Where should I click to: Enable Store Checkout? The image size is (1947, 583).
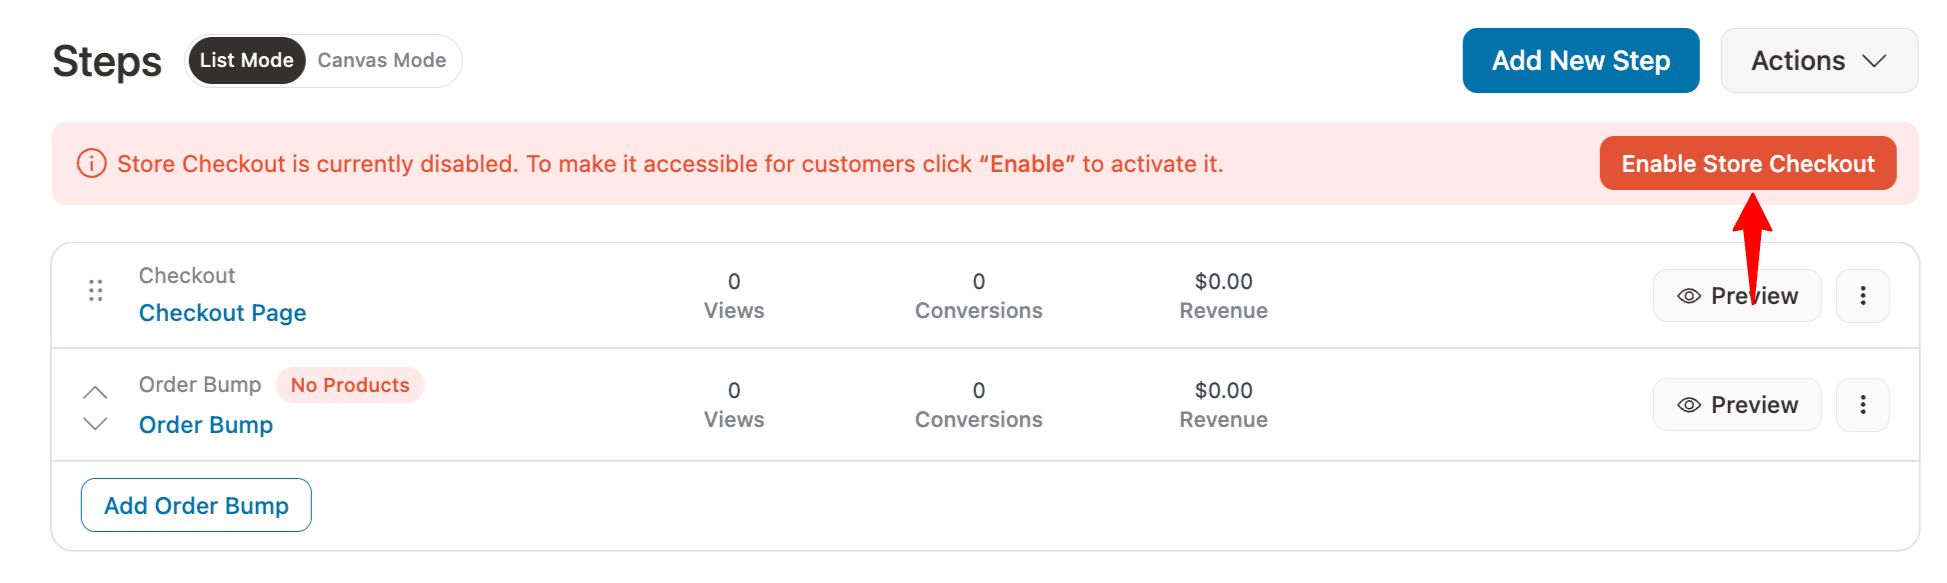point(1747,163)
